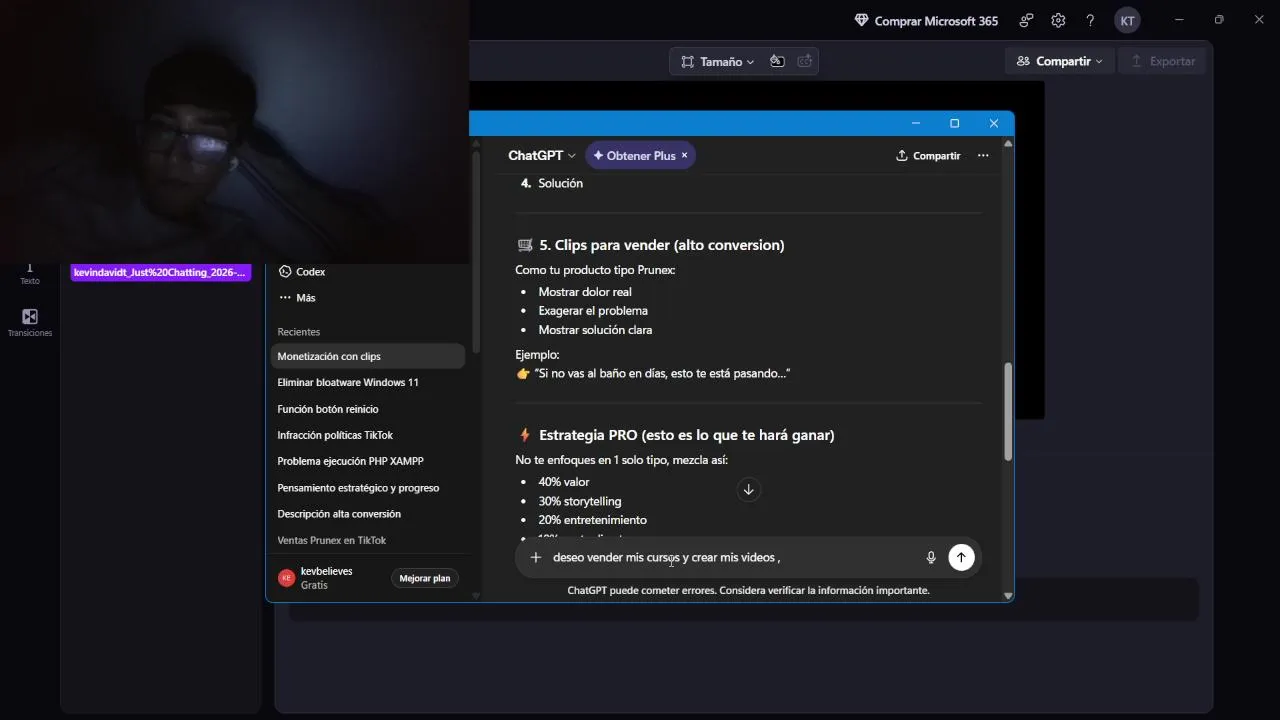Click the plus attach icon in message box
The height and width of the screenshot is (720, 1280).
coord(536,558)
